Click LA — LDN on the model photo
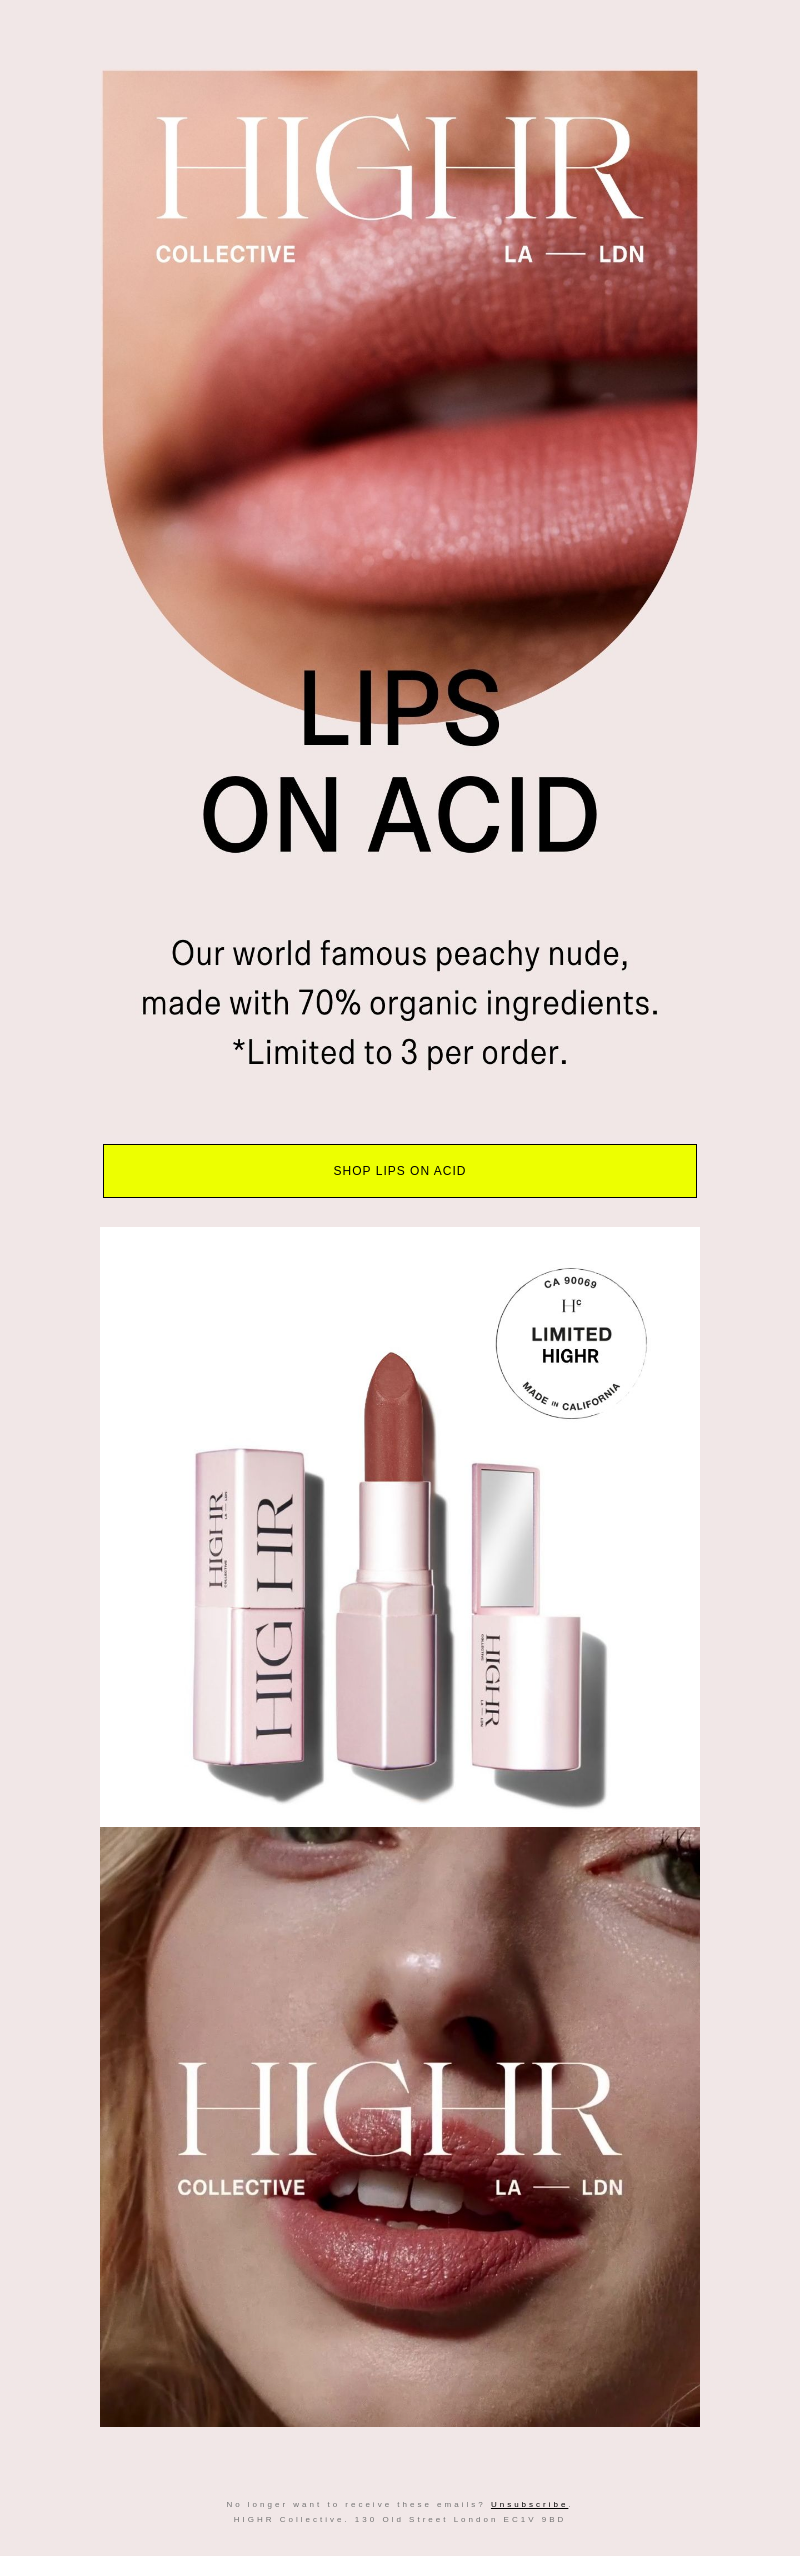 pos(559,2188)
